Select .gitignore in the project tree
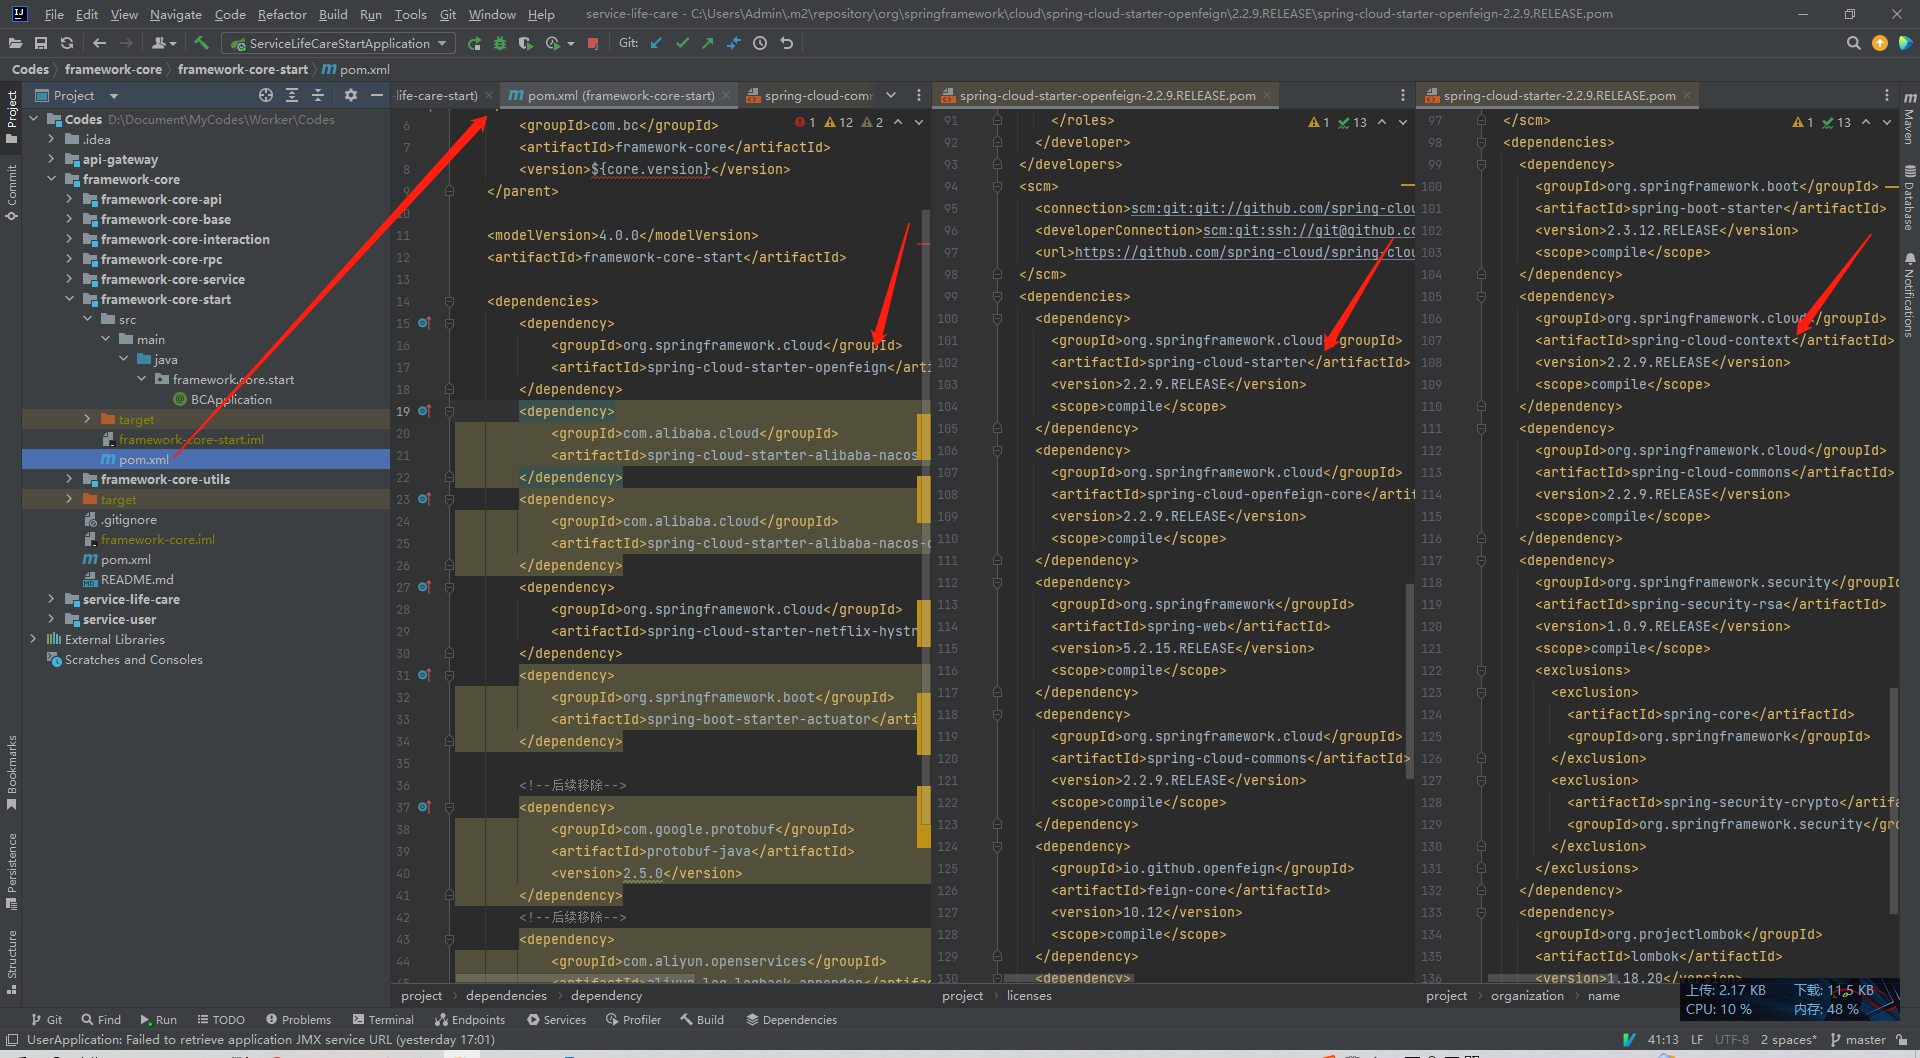 pos(128,519)
